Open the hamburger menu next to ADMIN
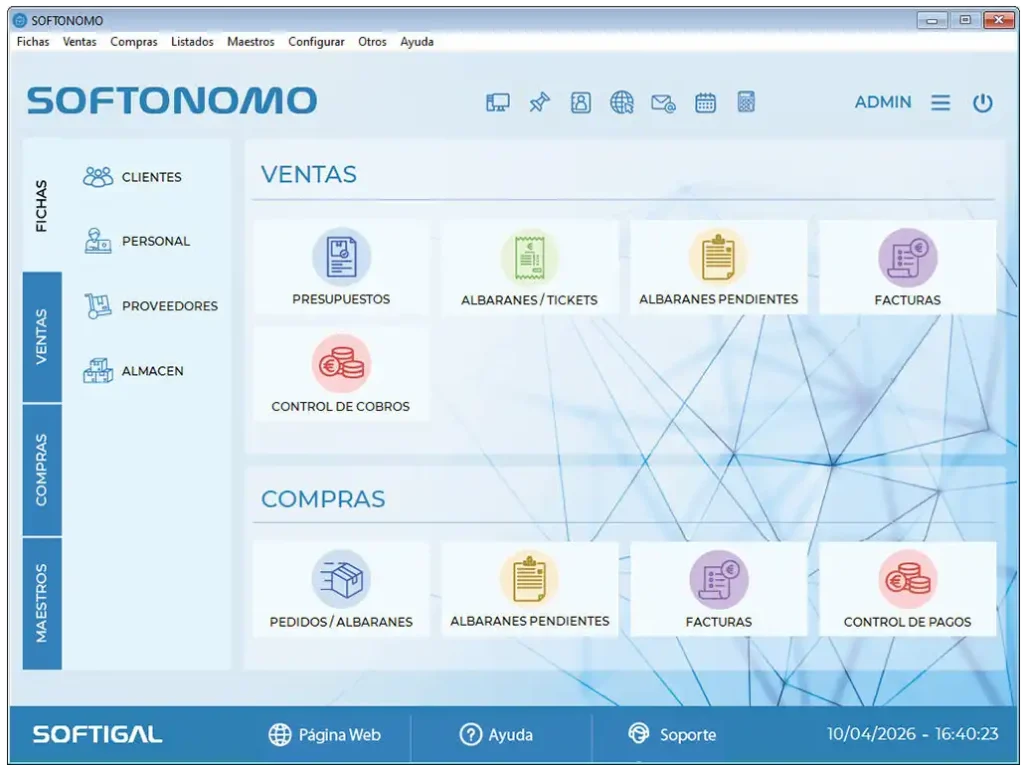This screenshot has height=767, width=1024. click(940, 103)
